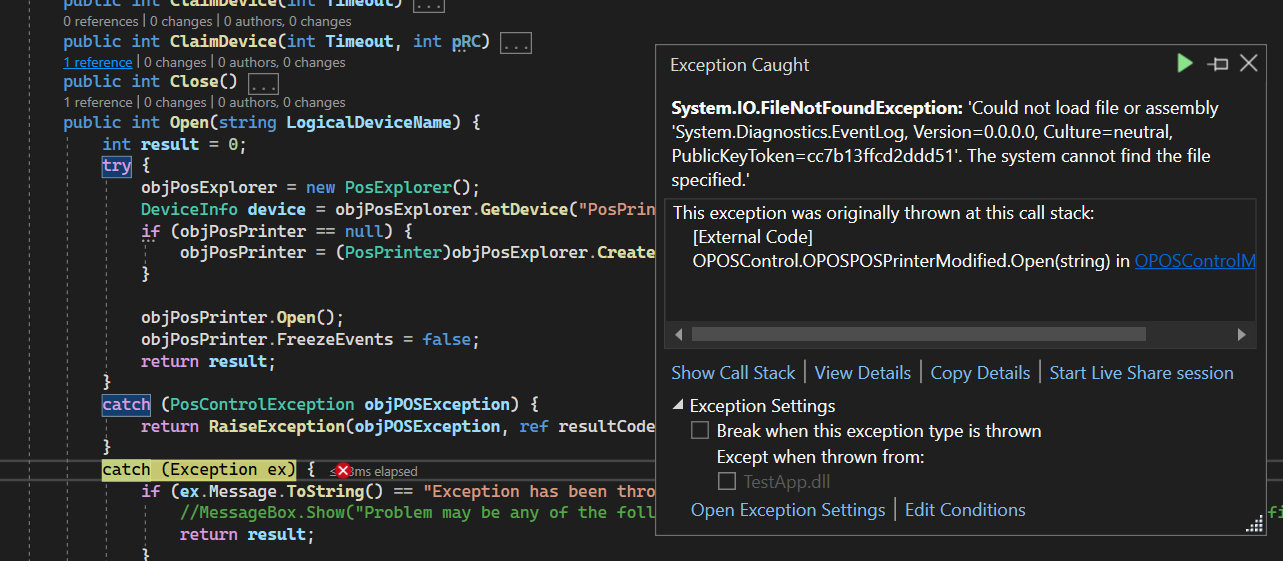The height and width of the screenshot is (561, 1283).
Task: Click 'return RaiseException' code line
Action: 398,426
